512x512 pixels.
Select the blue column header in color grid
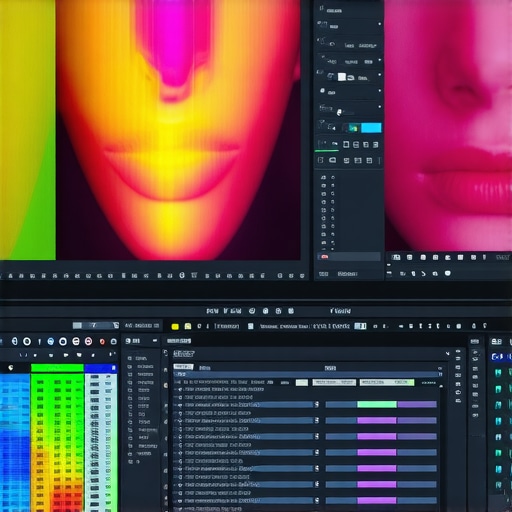pos(101,368)
